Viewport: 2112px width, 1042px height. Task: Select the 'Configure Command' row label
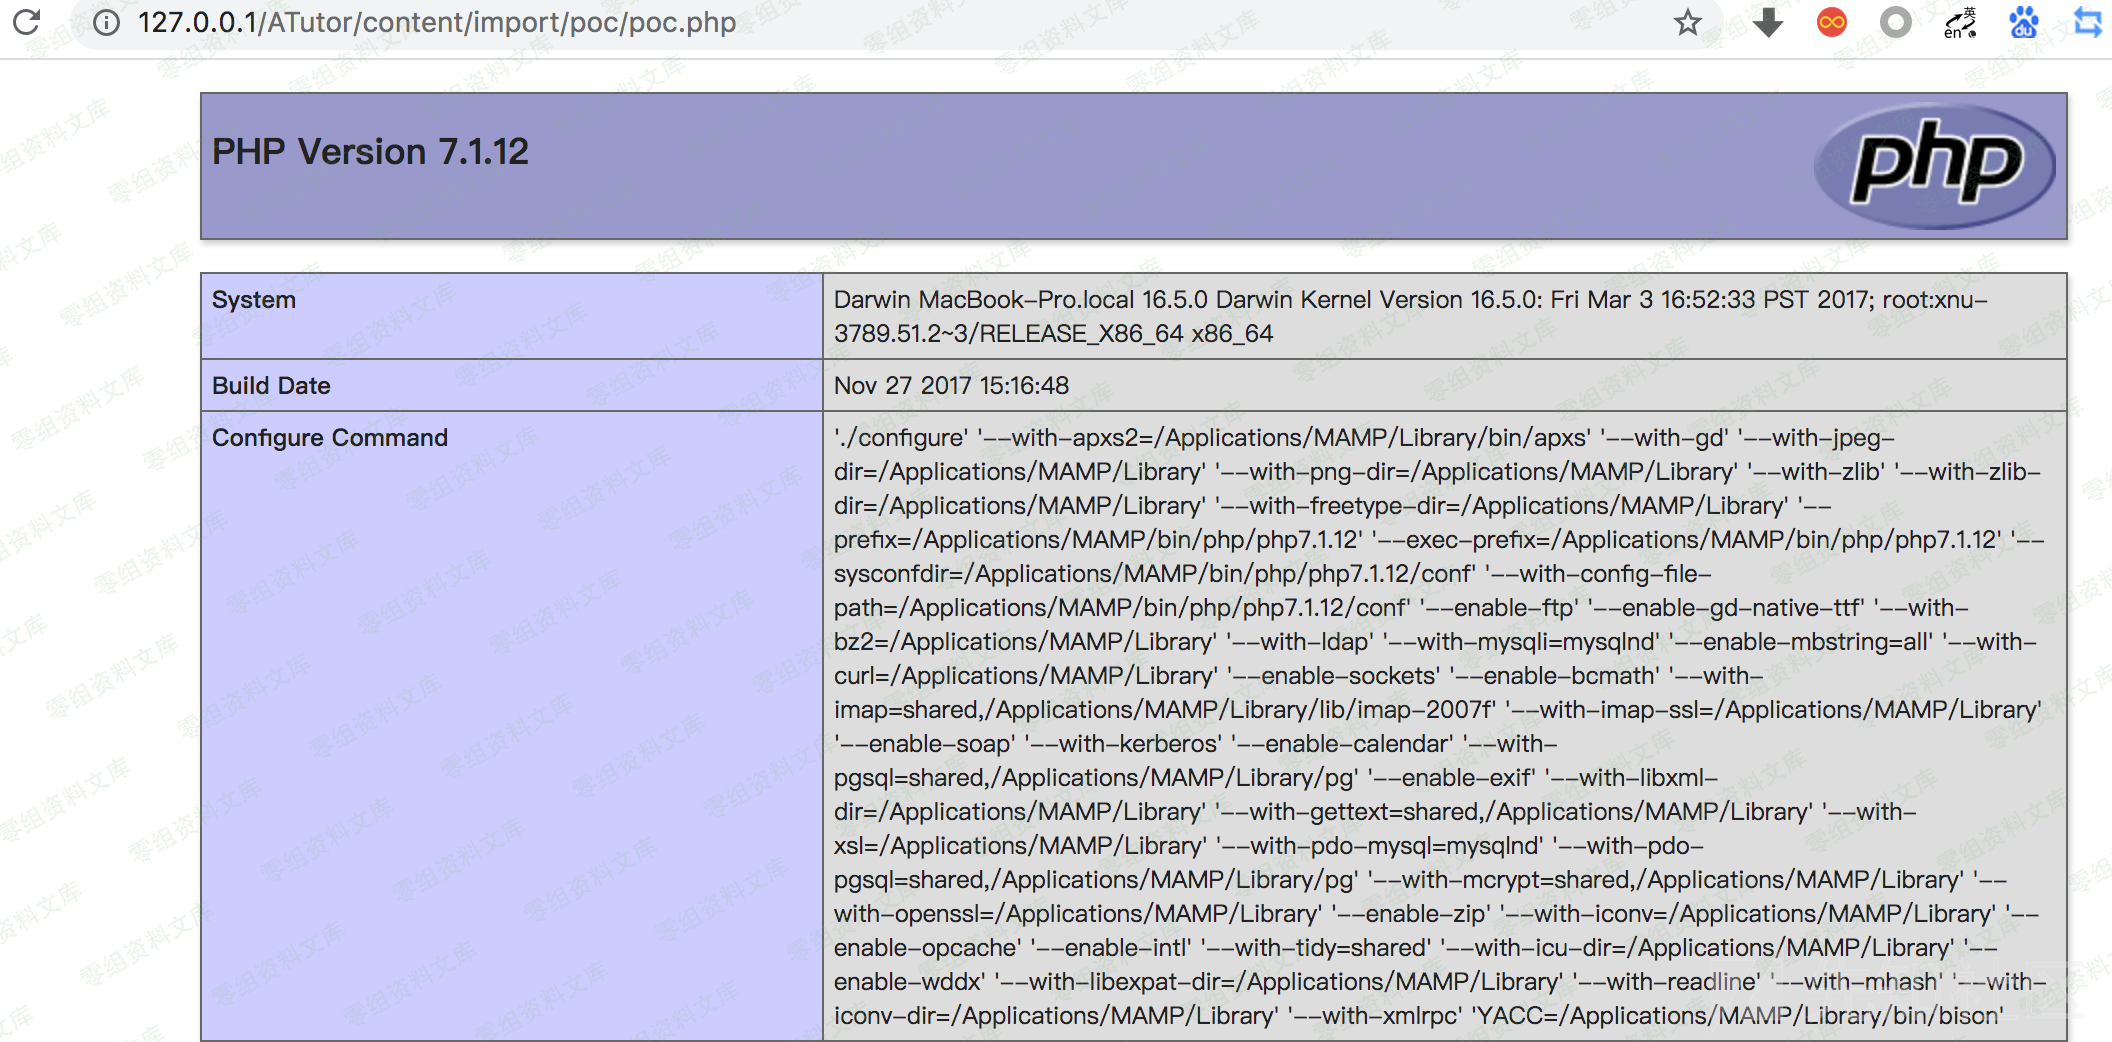[x=330, y=438]
